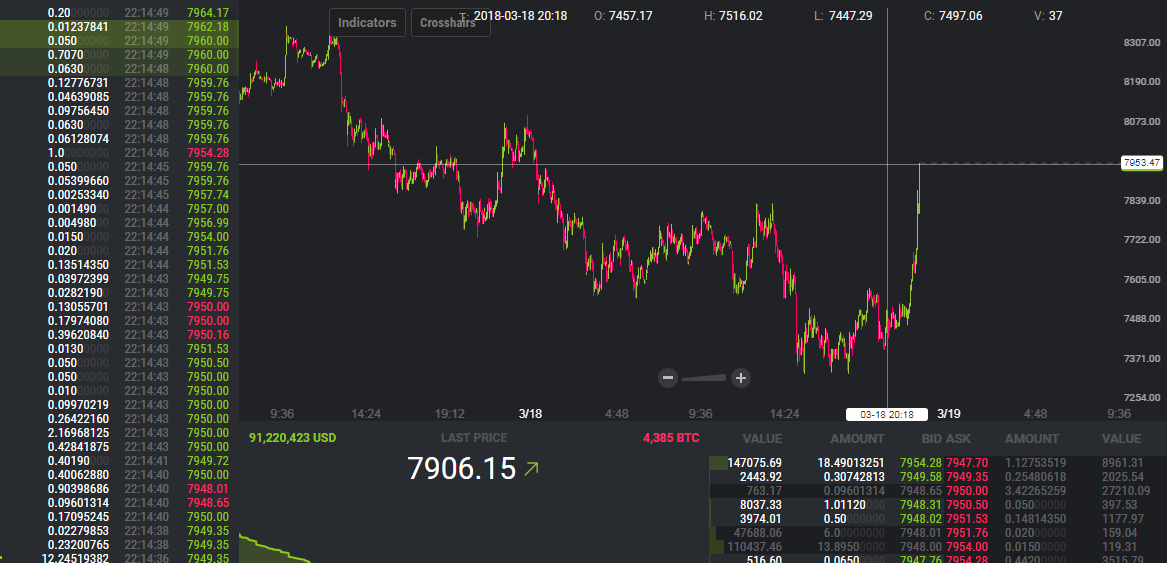
Task: Click the 7906.15 last price value
Action: coord(461,468)
